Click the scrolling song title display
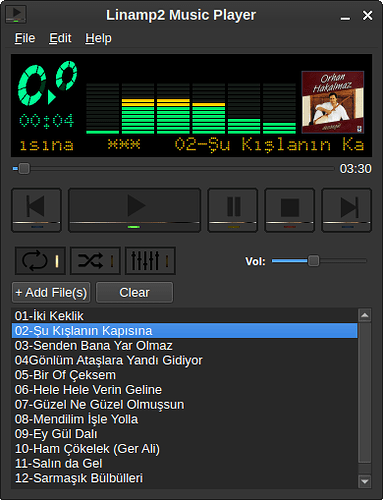Screen dimensions: 383x500 click(x=191, y=145)
